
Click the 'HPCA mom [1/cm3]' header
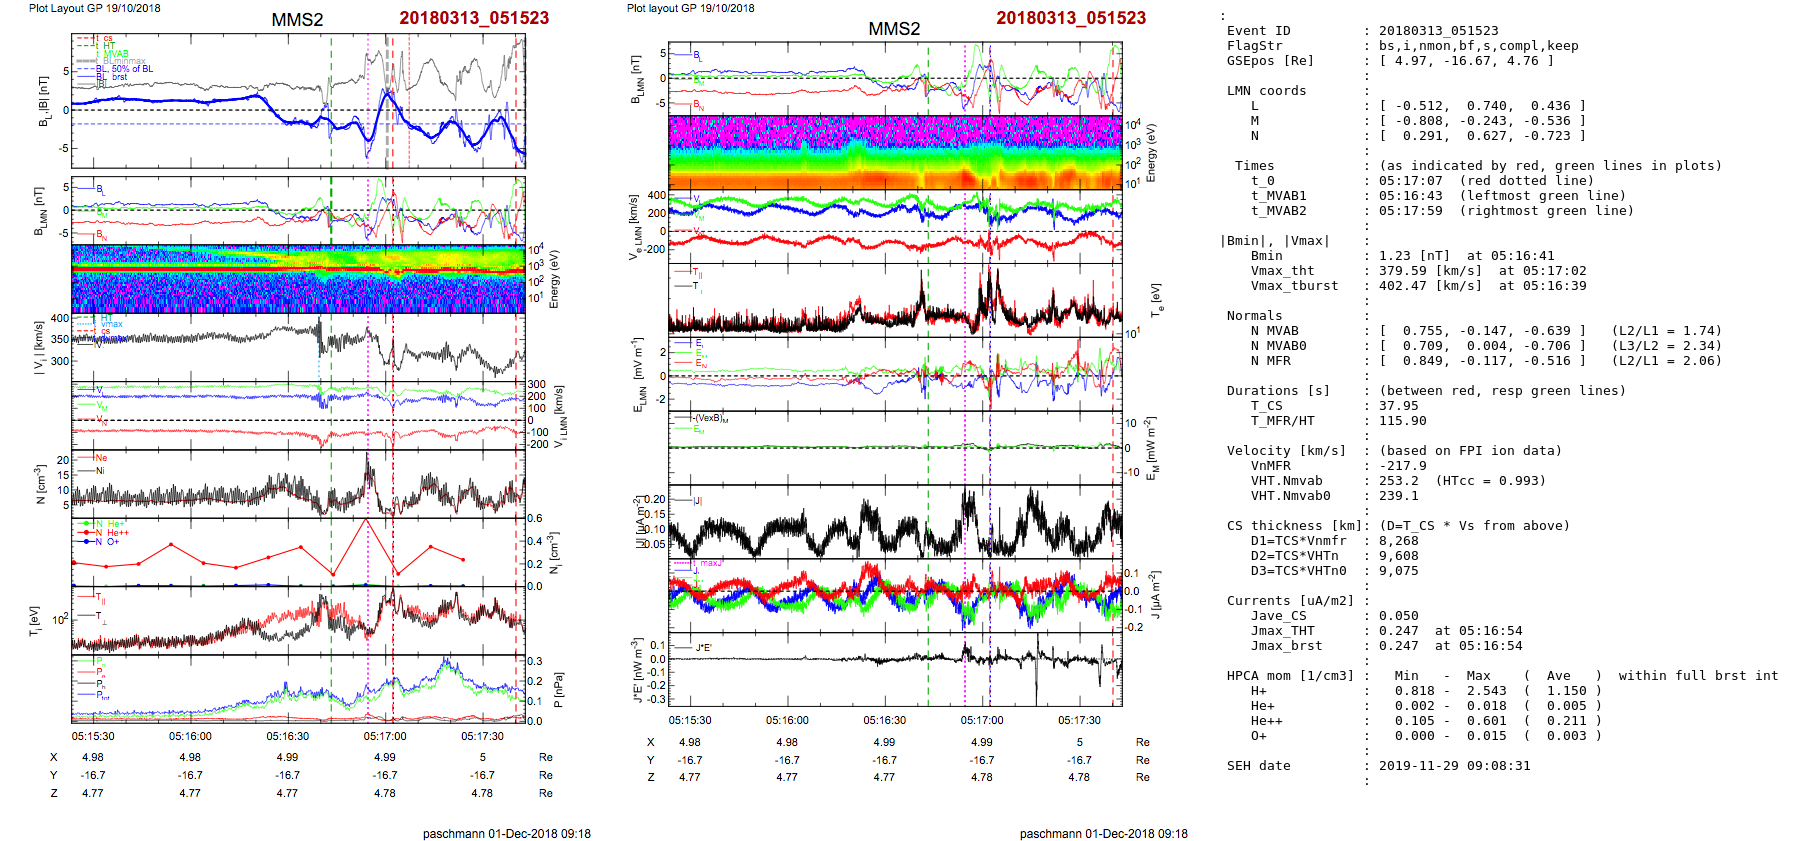pos(1290,676)
